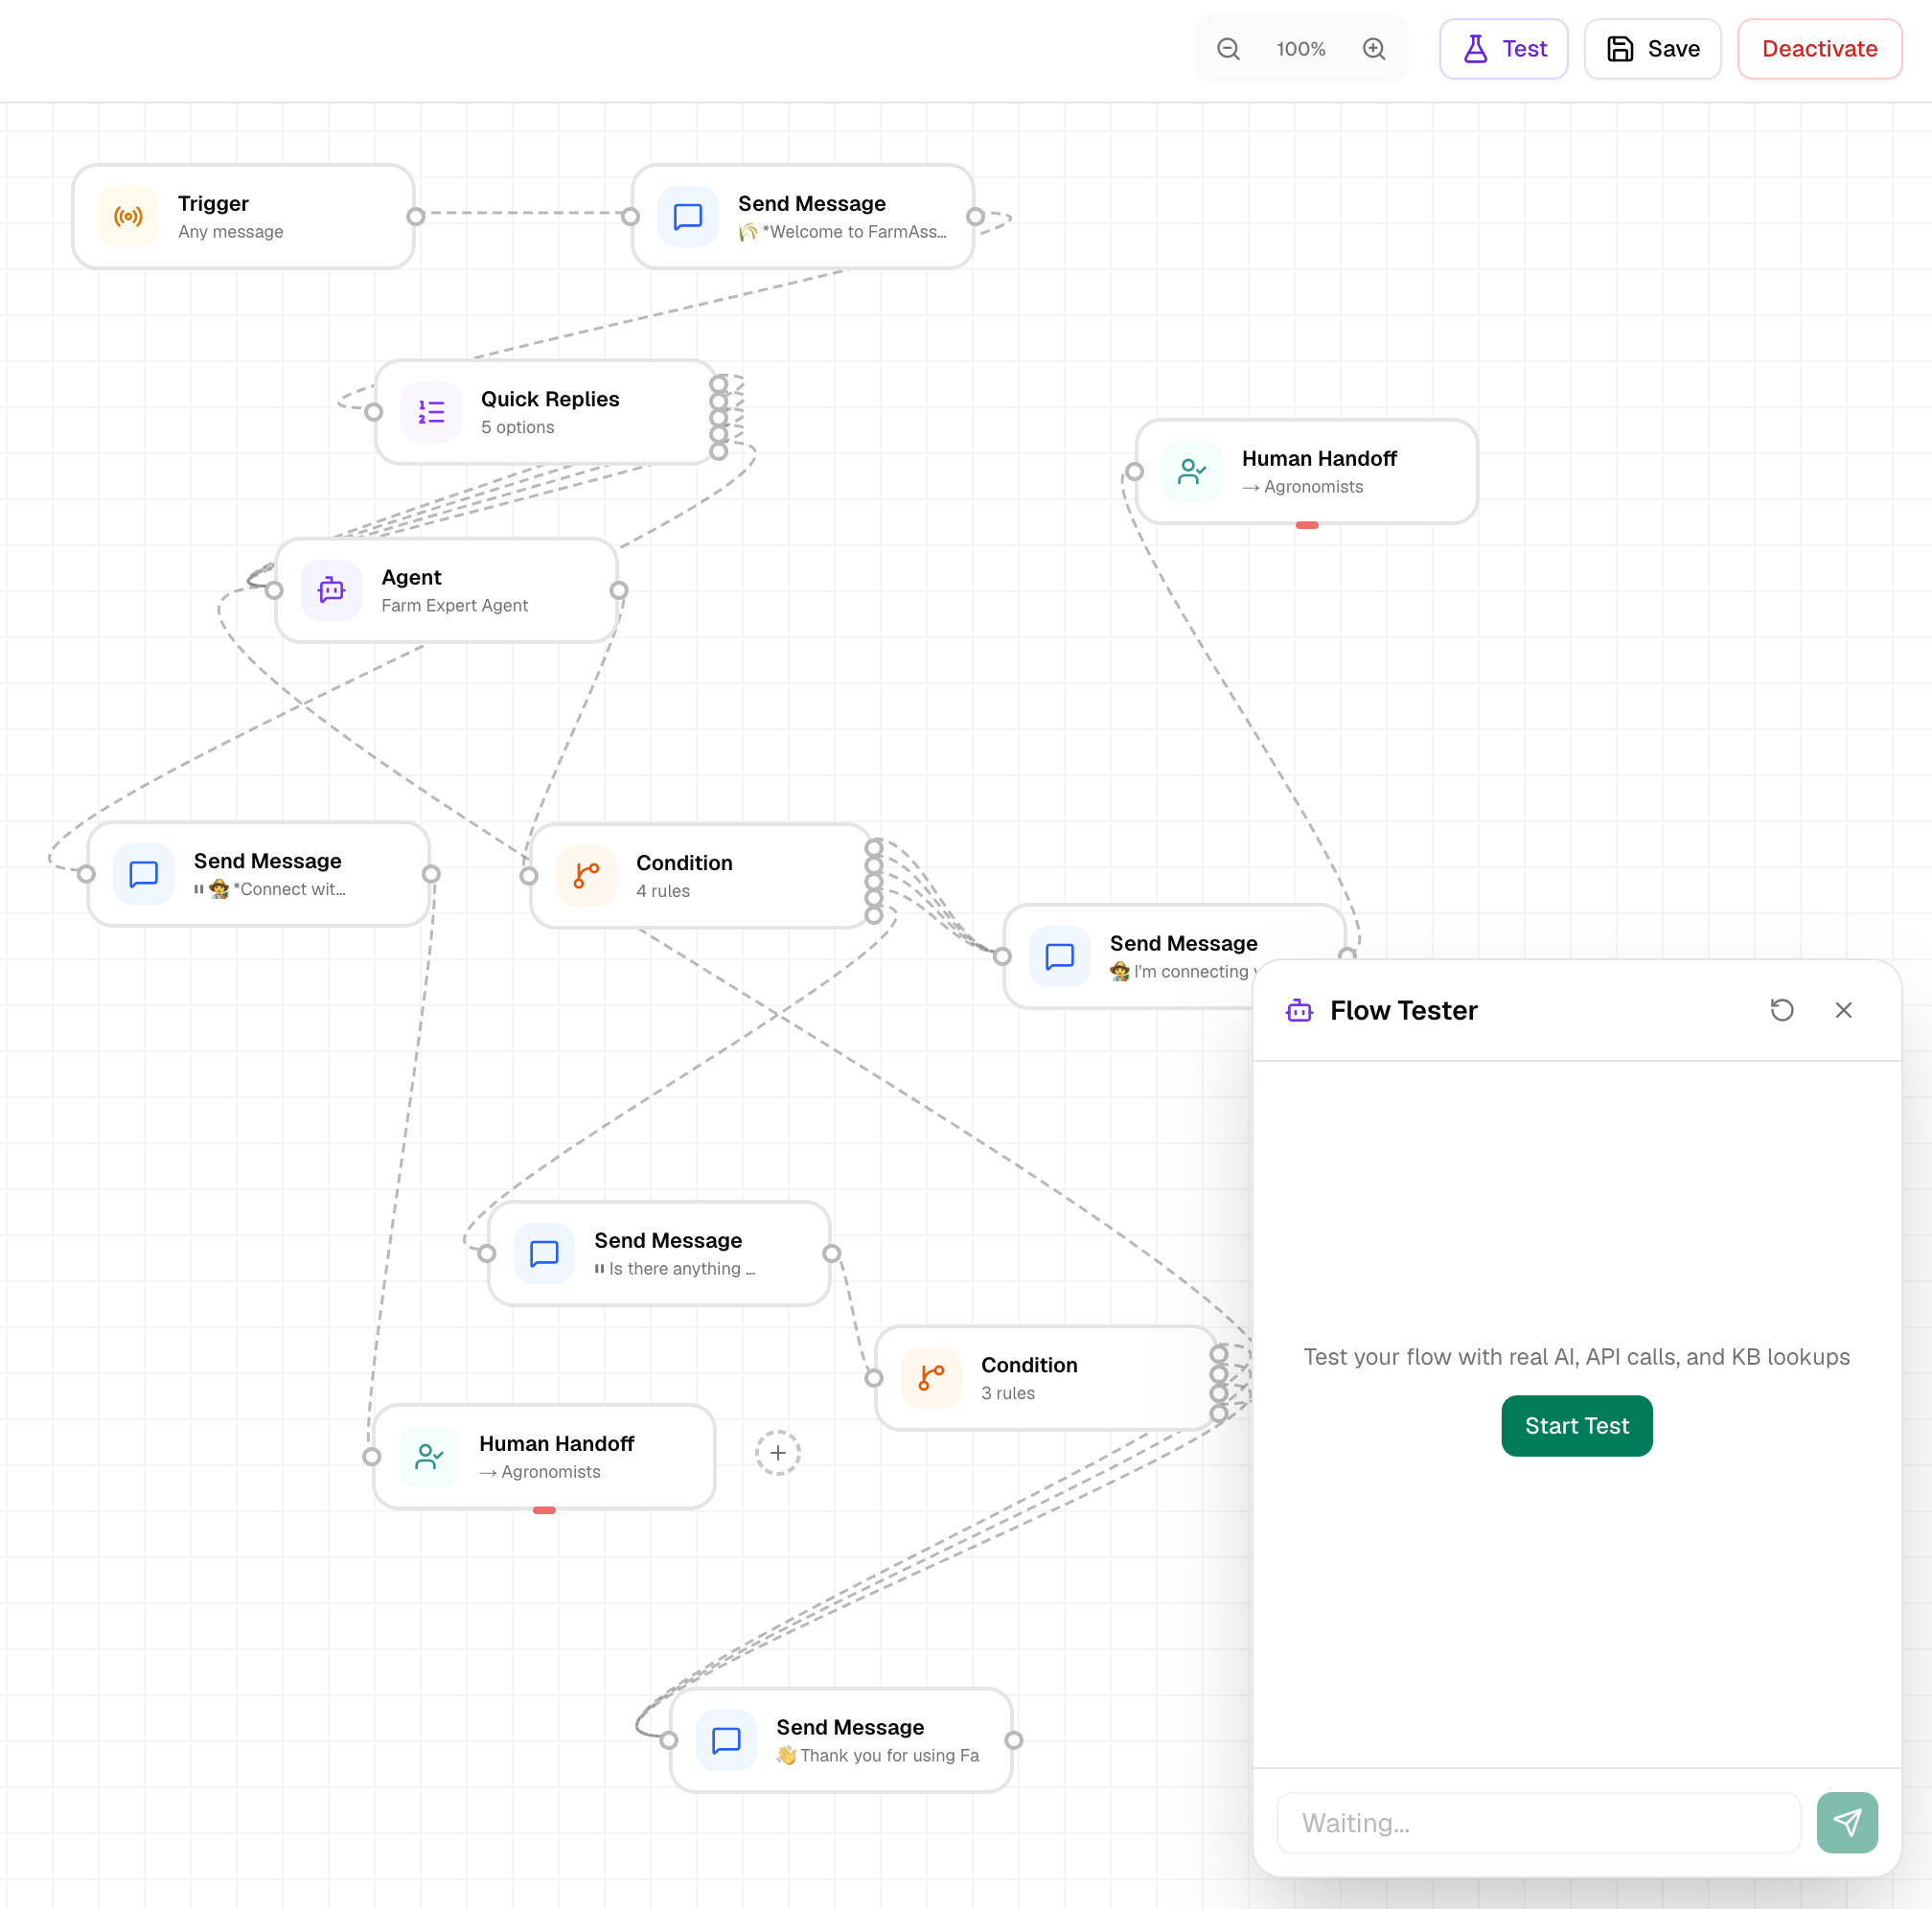The width and height of the screenshot is (1932, 1909).
Task: Click the 5 options label
Action: point(518,427)
